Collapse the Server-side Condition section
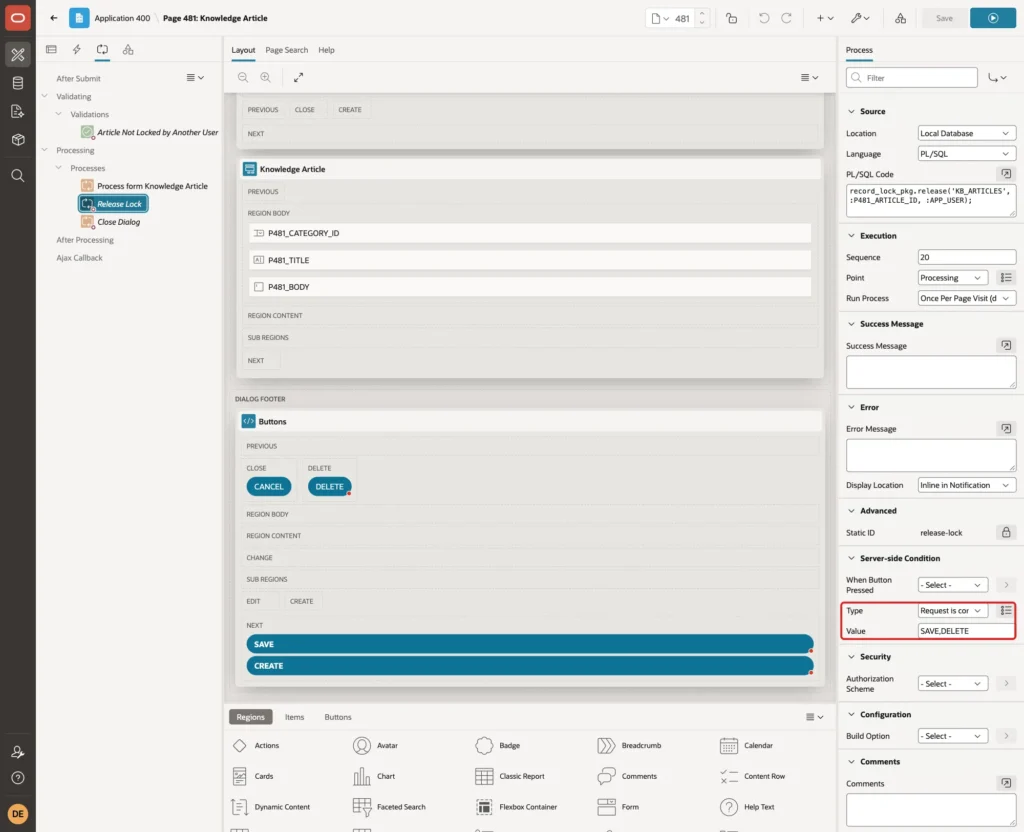1024x832 pixels. point(851,558)
